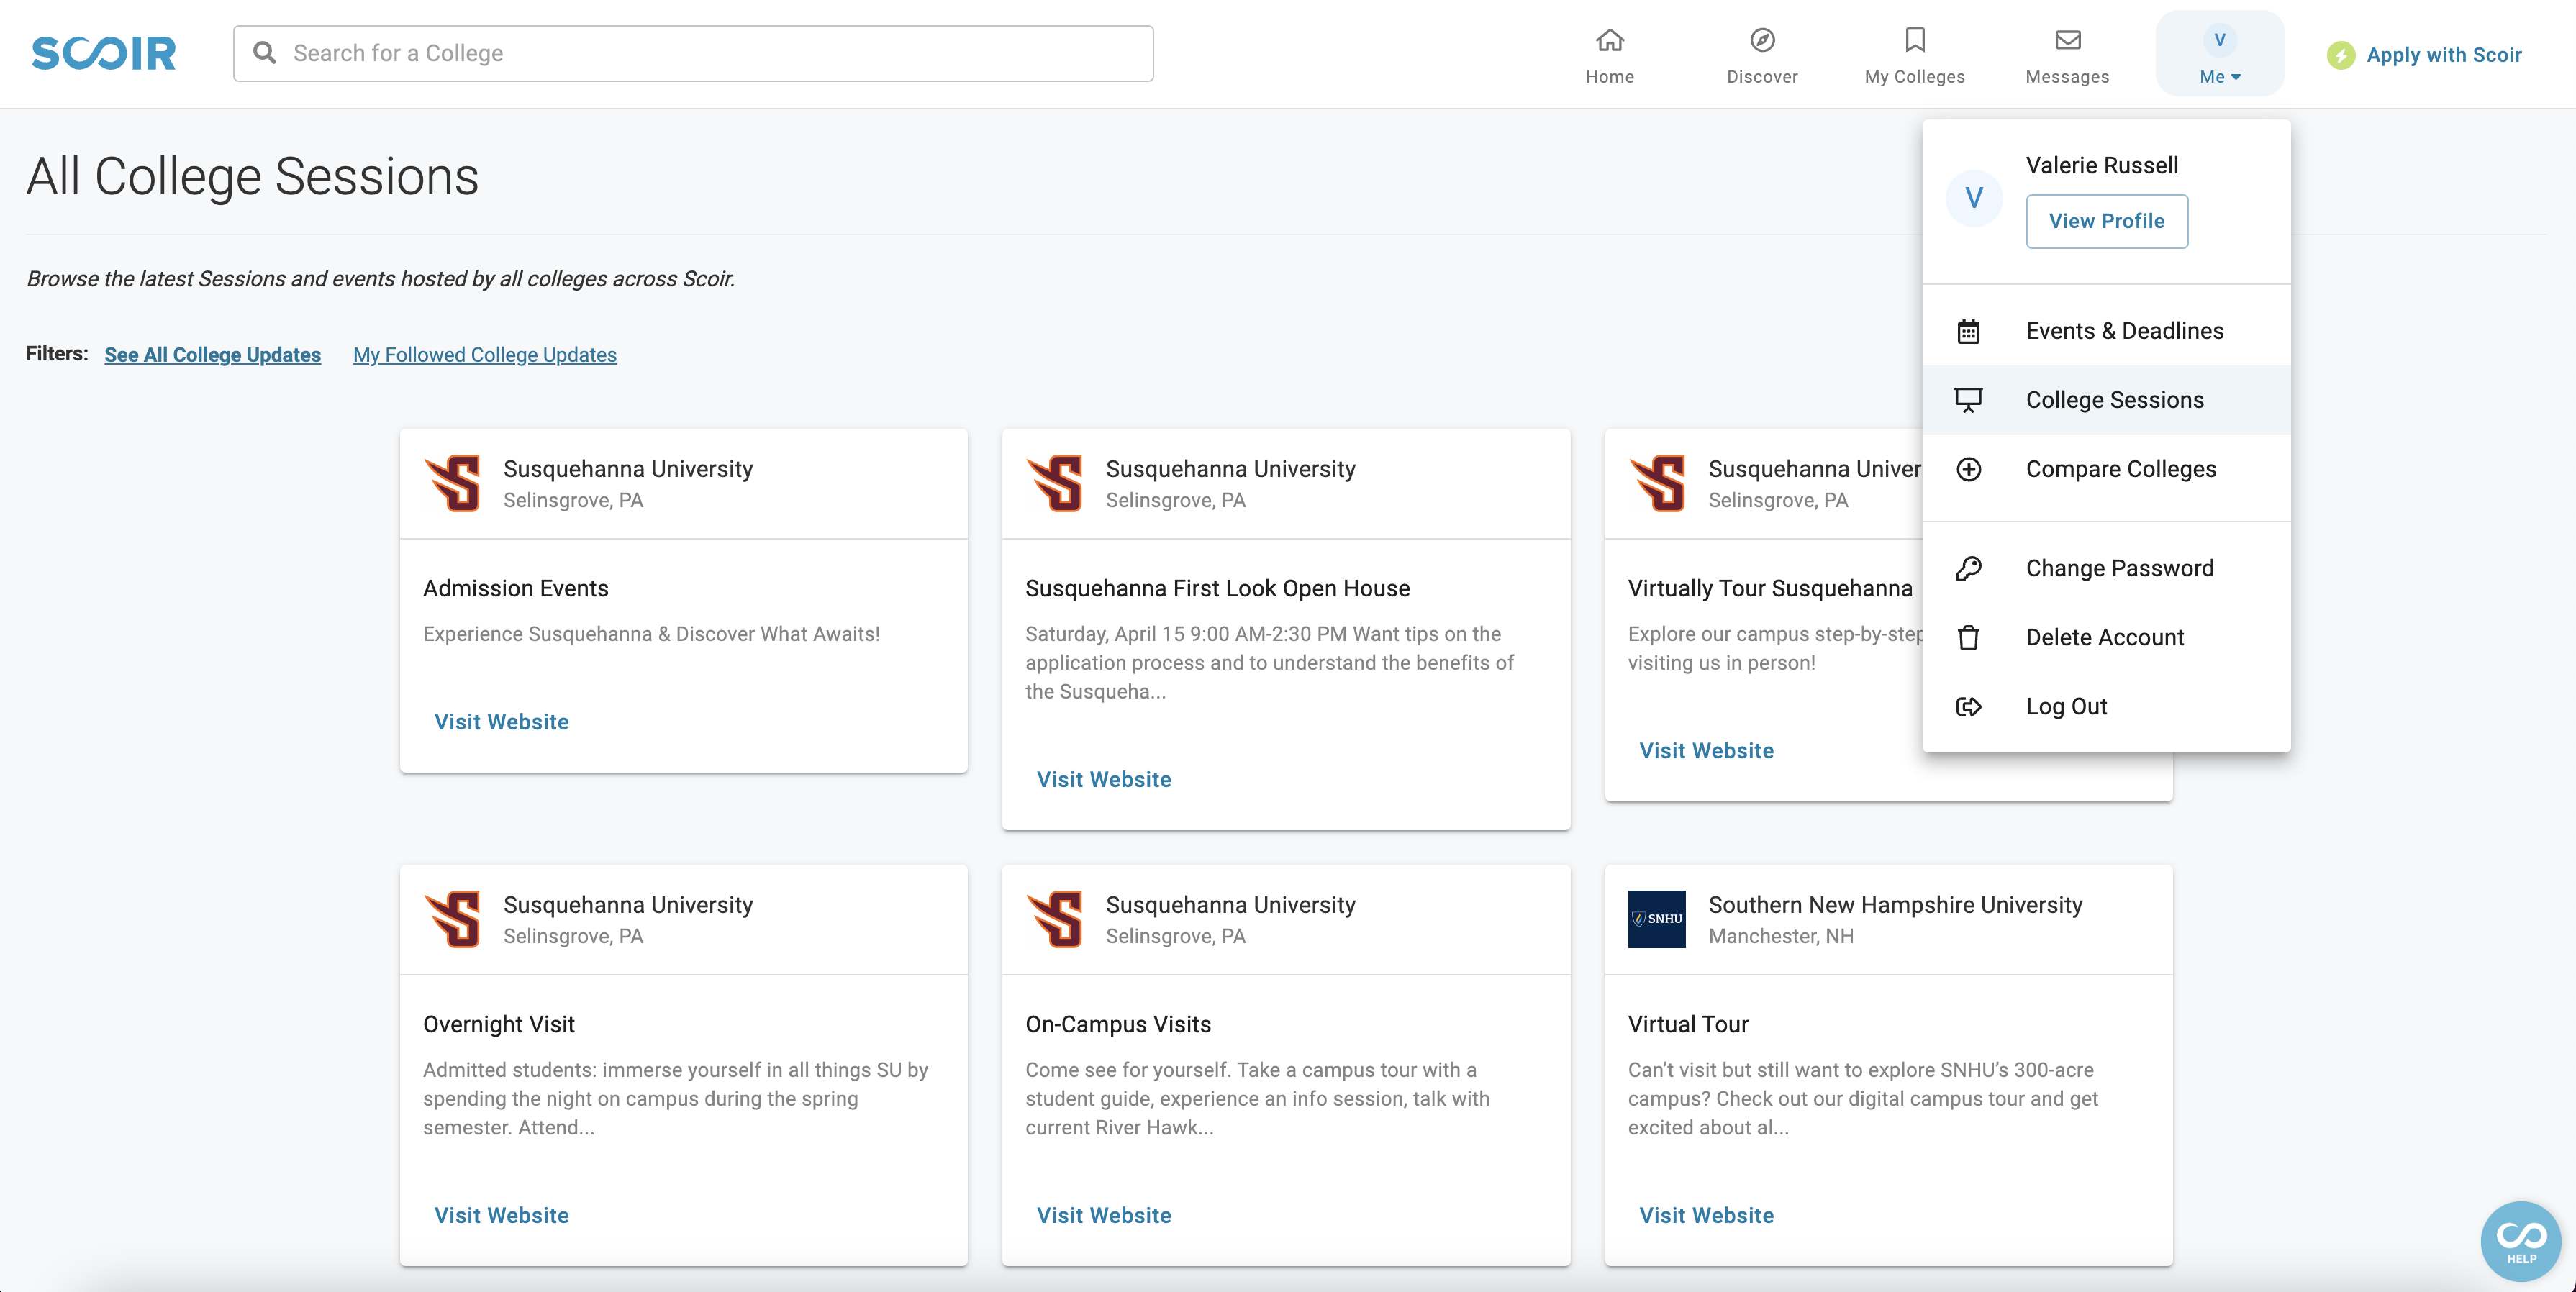Click the My Colleges bookmark icon
This screenshot has height=1292, width=2576.
coord(1914,40)
